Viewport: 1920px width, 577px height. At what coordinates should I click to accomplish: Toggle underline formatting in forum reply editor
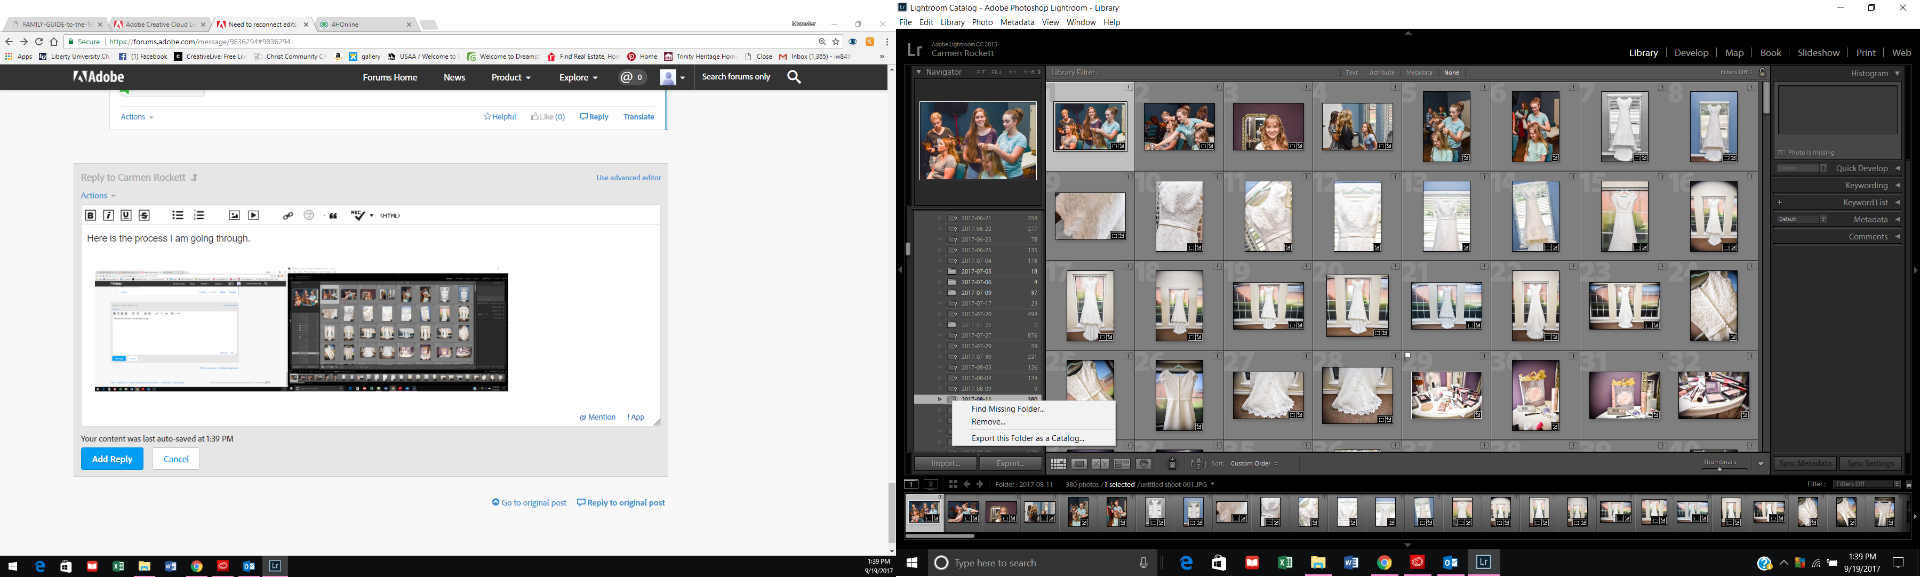coord(126,215)
